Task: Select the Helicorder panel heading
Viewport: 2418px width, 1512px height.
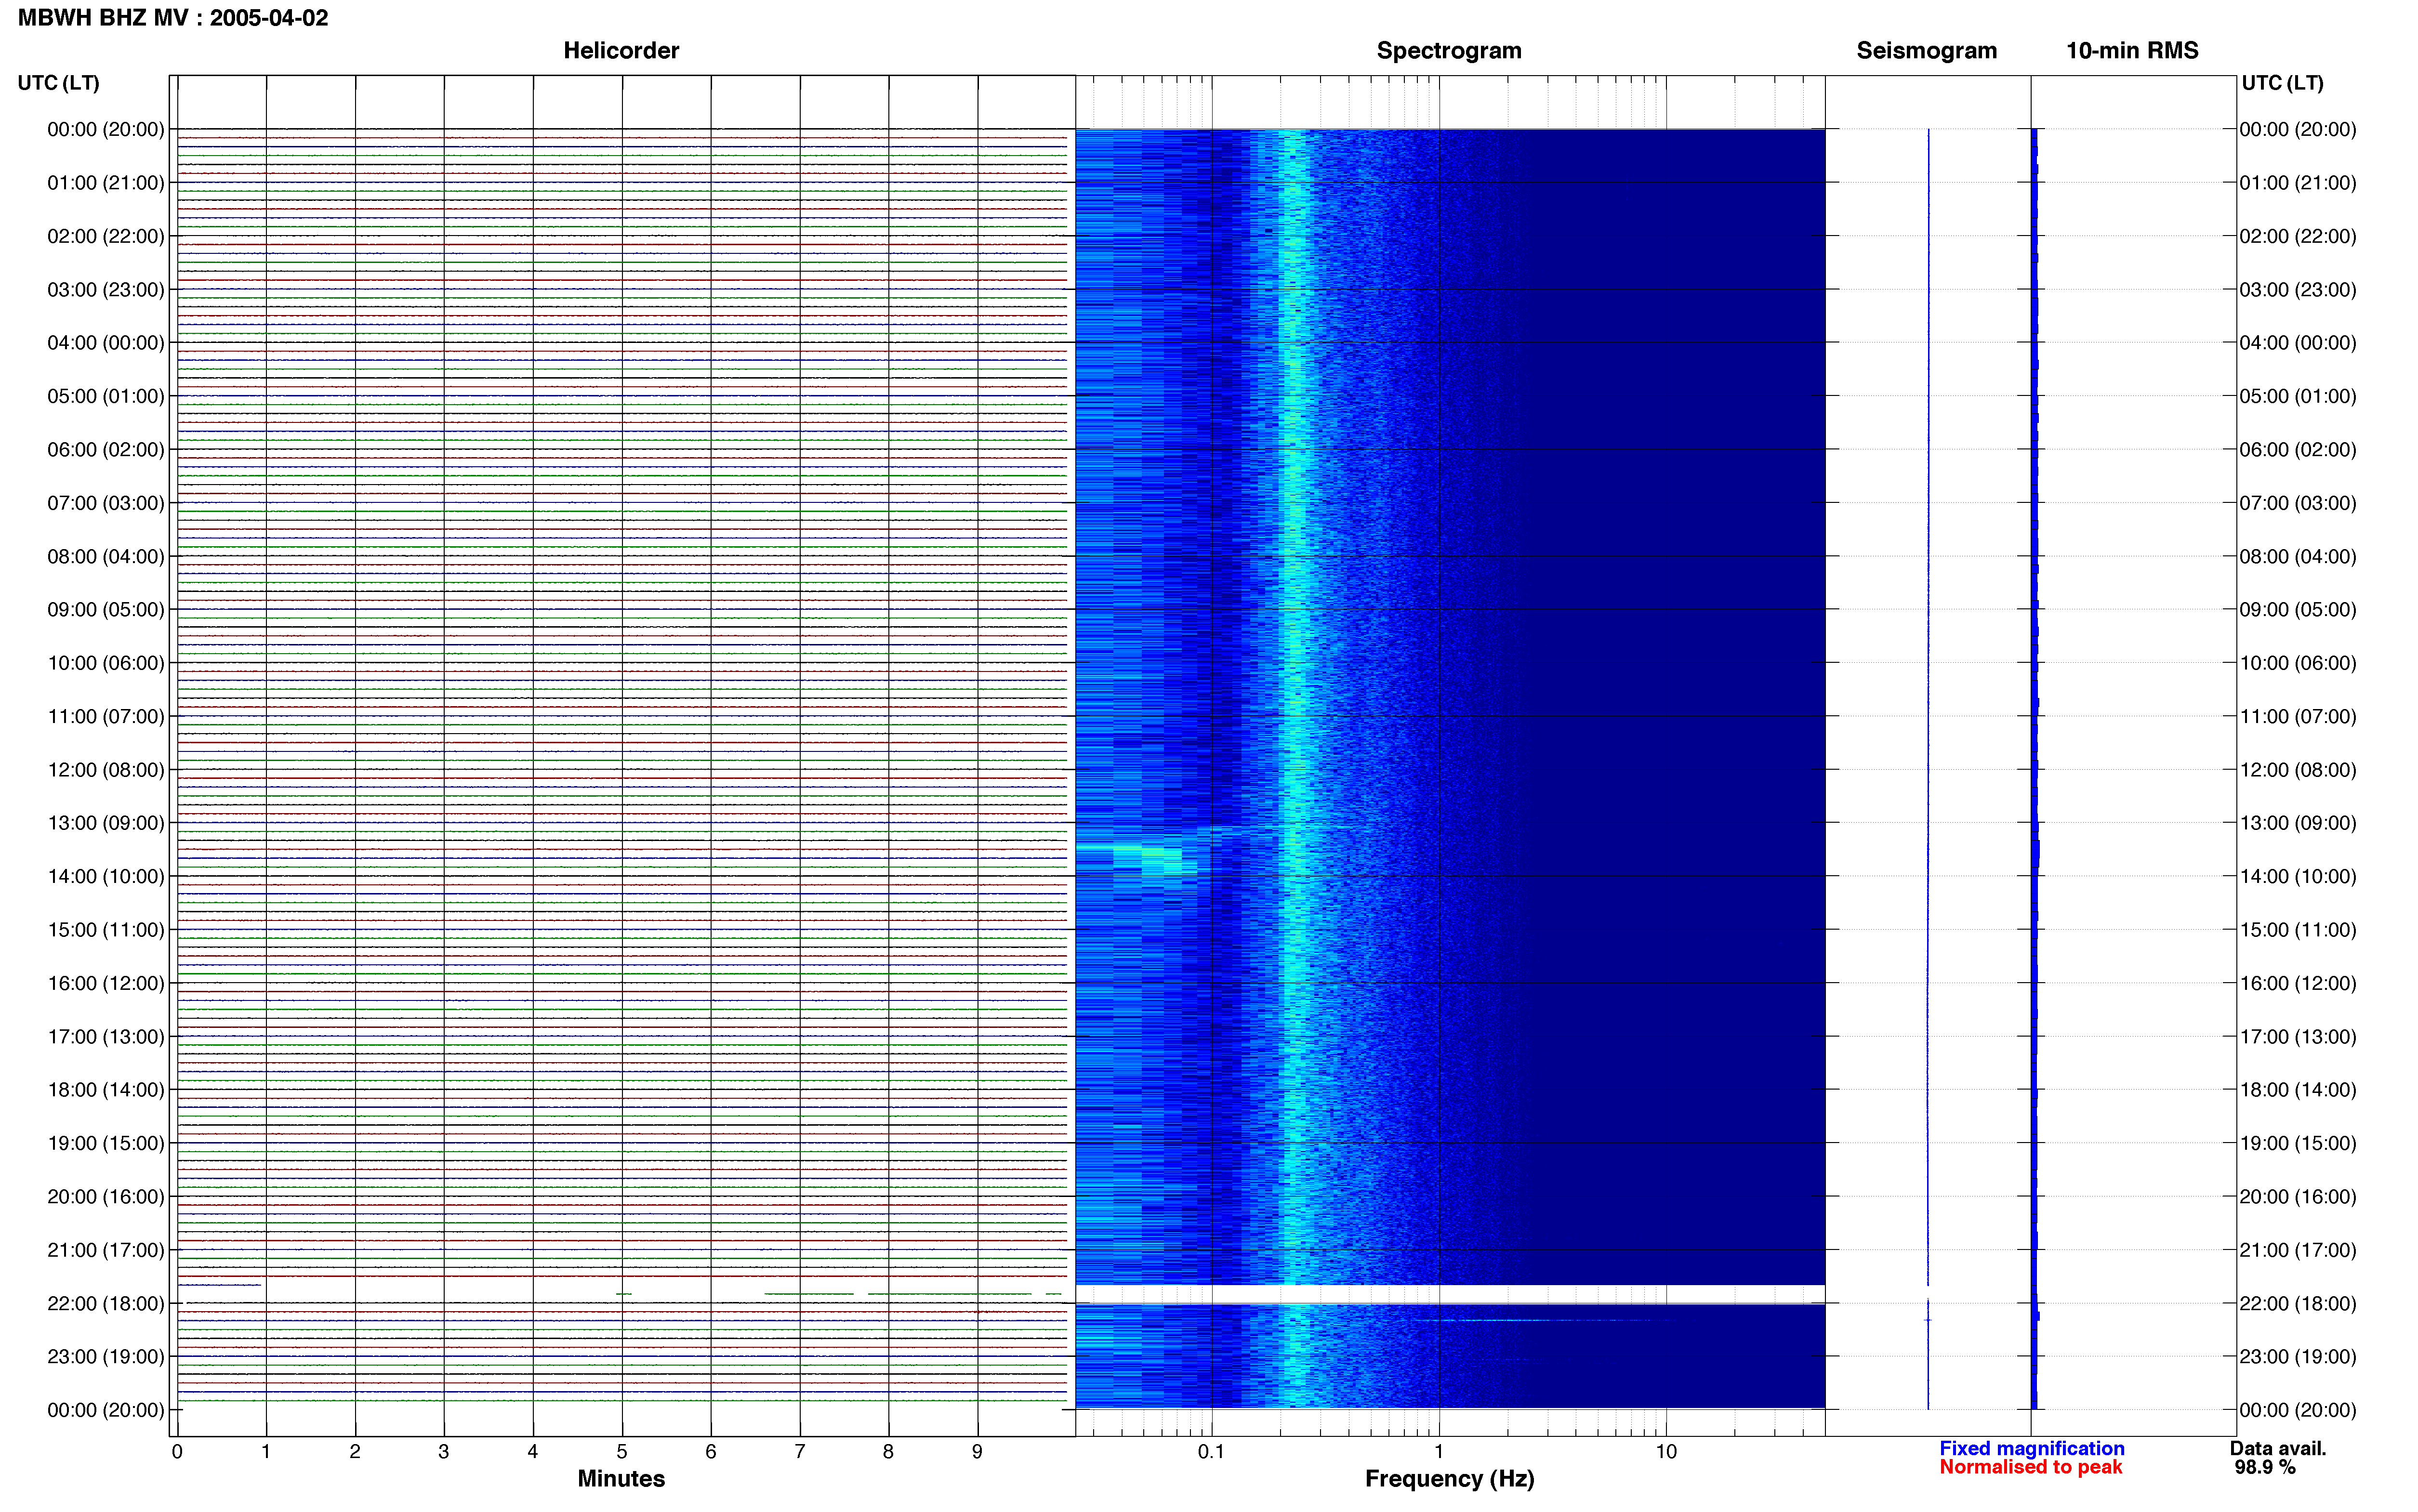Action: click(621, 51)
